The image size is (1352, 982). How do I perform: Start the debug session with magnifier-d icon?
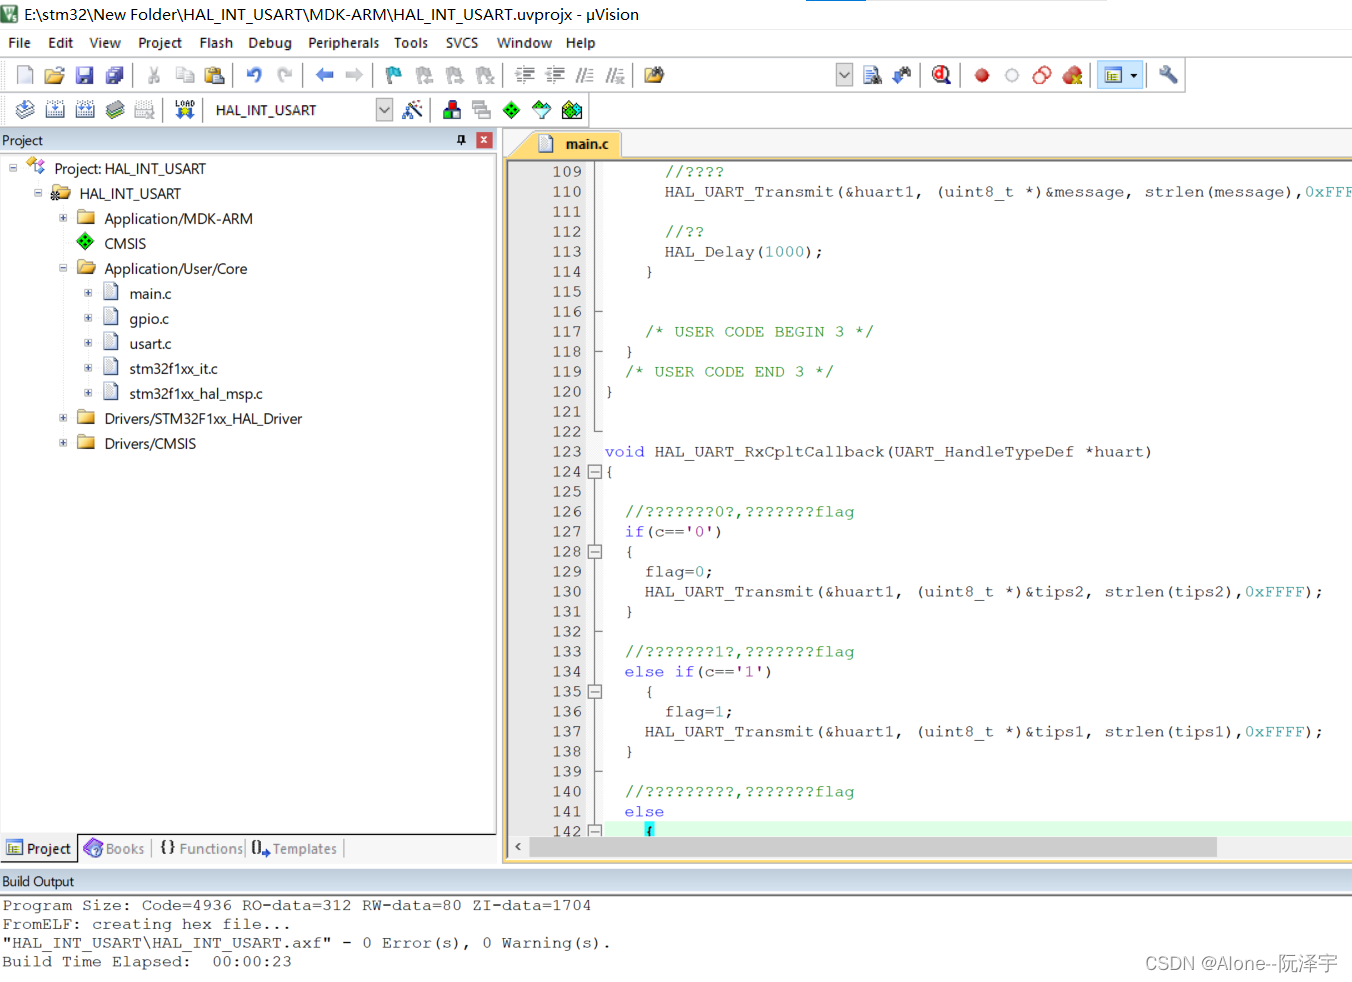pyautogui.click(x=941, y=75)
